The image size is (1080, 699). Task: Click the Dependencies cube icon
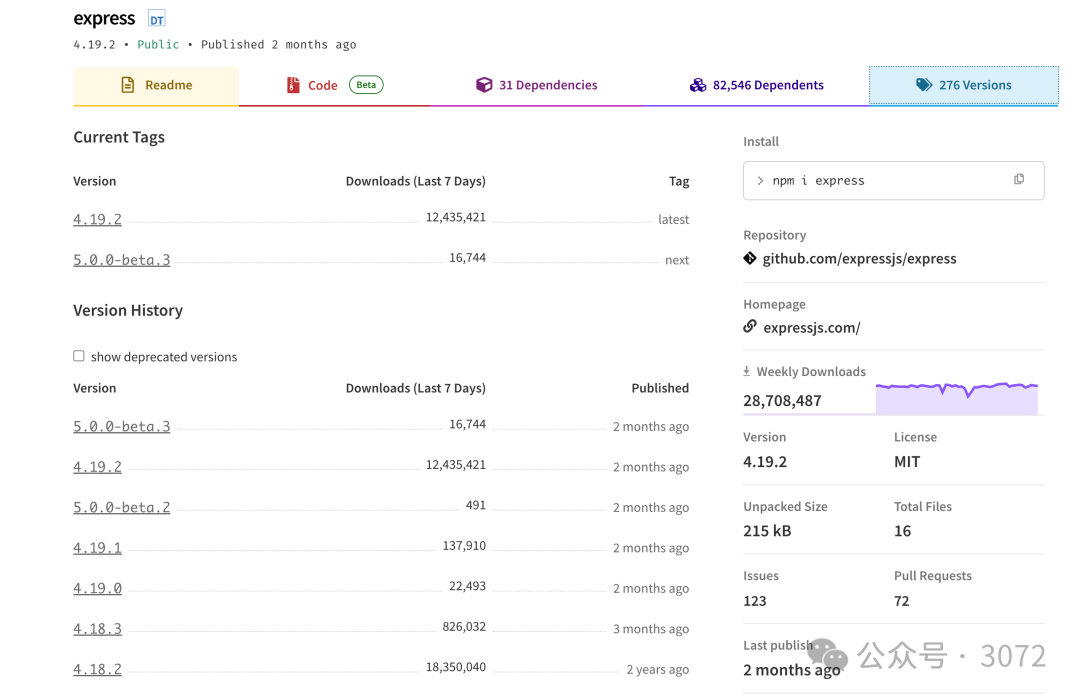(x=484, y=85)
